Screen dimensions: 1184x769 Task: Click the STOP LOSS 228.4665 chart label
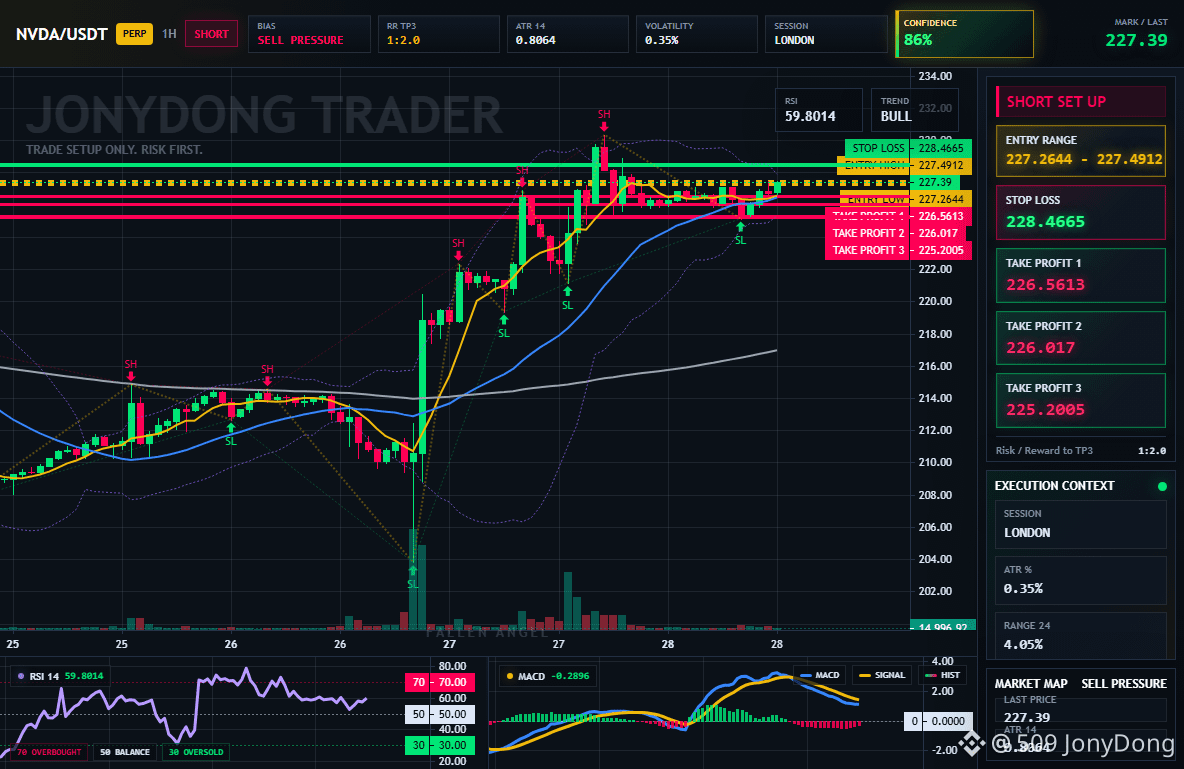point(908,148)
